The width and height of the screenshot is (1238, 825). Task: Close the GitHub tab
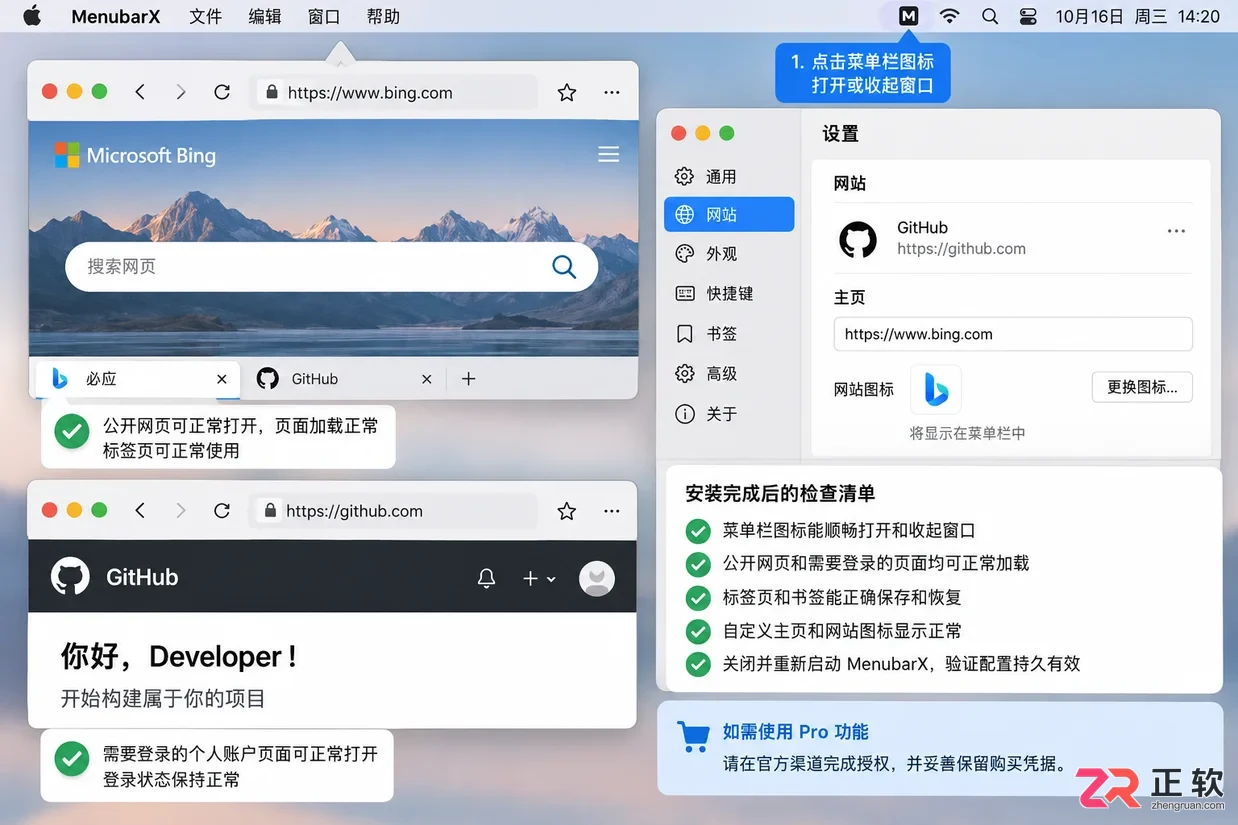pyautogui.click(x=427, y=379)
